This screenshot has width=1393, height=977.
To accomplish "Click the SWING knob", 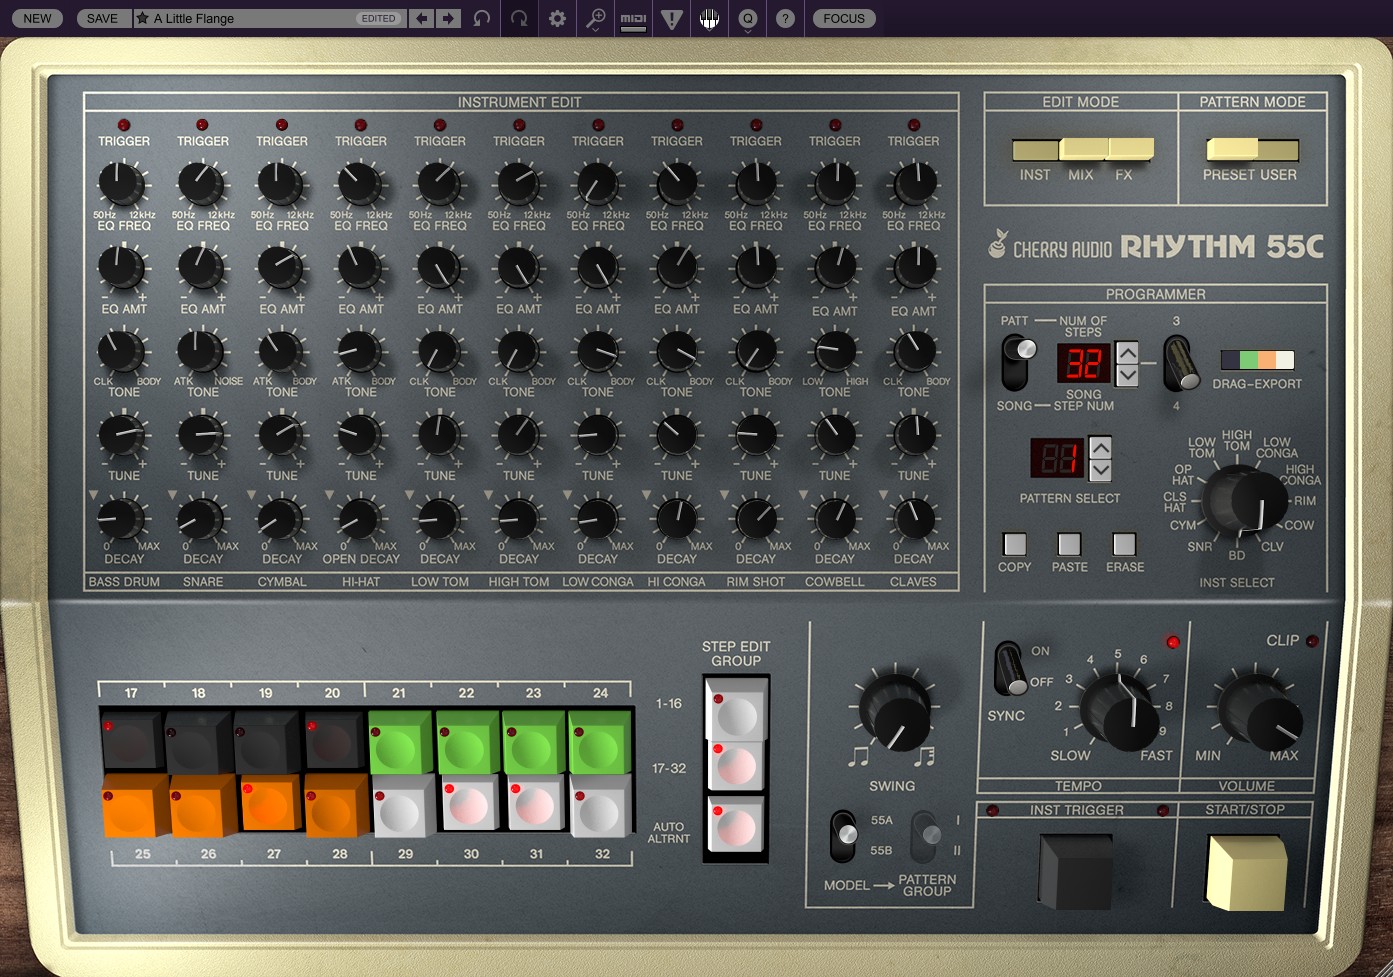I will (x=895, y=710).
